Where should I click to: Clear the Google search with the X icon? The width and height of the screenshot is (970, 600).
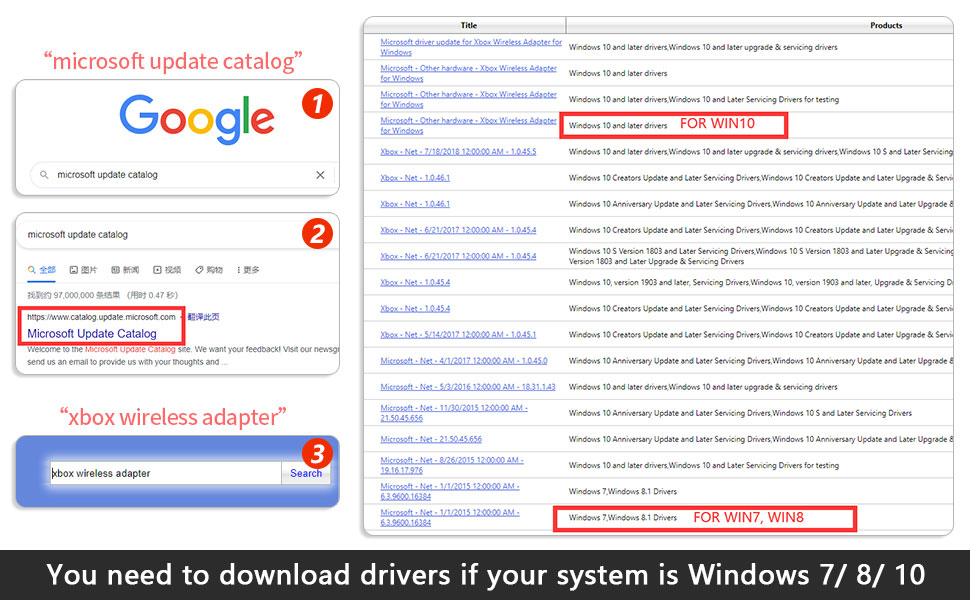[x=320, y=175]
